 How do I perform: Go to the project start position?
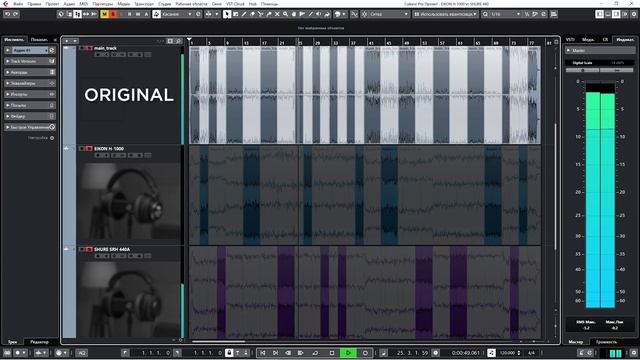coord(263,353)
